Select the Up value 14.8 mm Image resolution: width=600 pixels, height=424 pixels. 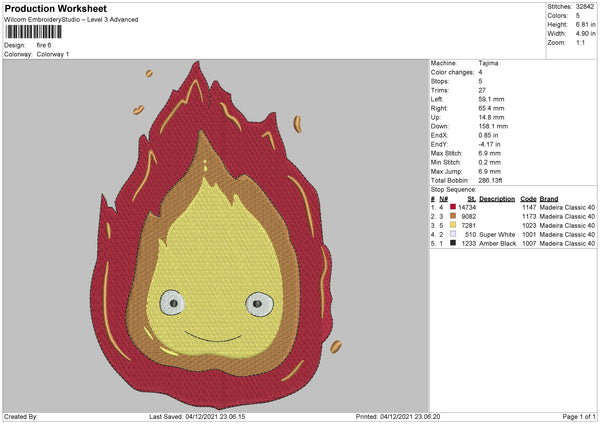491,117
